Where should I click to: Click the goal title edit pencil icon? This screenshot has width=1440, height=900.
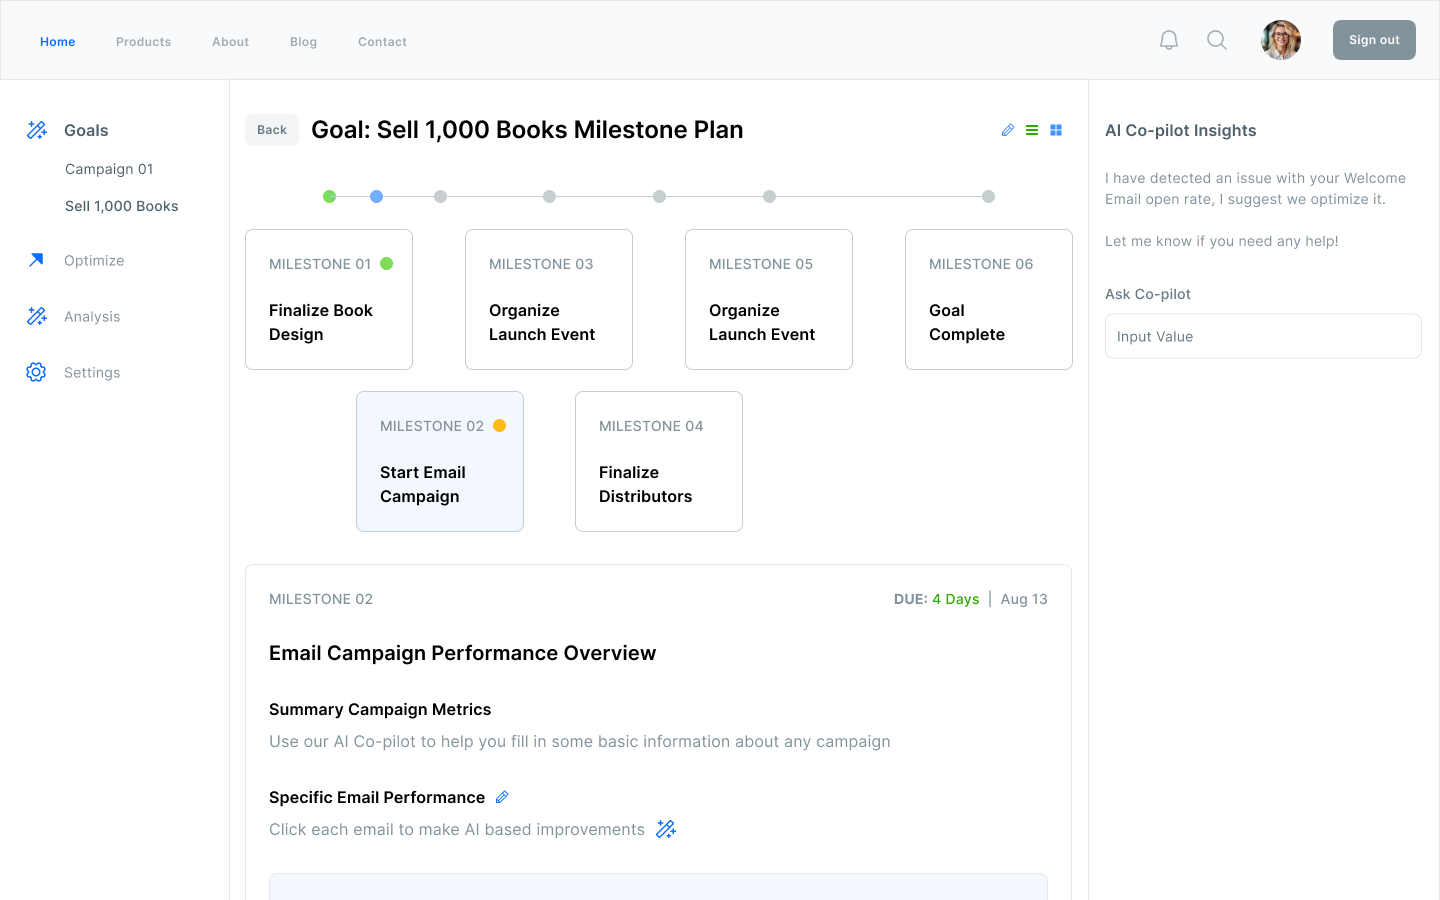tap(1008, 130)
